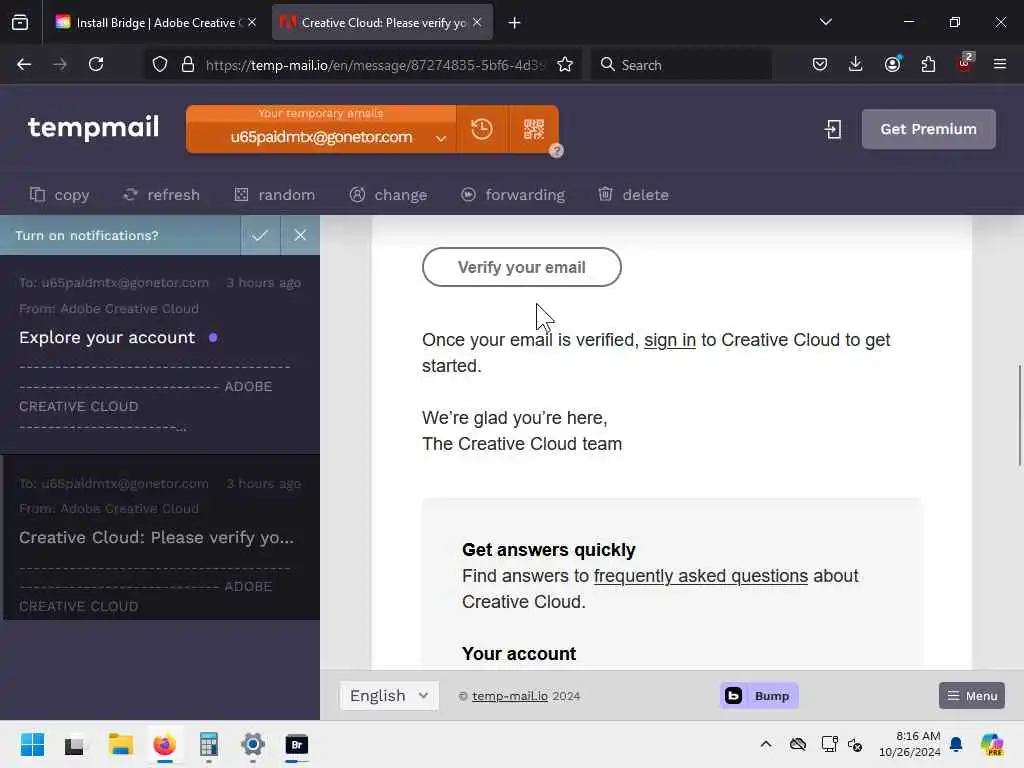Click the browser Search field
The image size is (1024, 768).
click(x=680, y=65)
